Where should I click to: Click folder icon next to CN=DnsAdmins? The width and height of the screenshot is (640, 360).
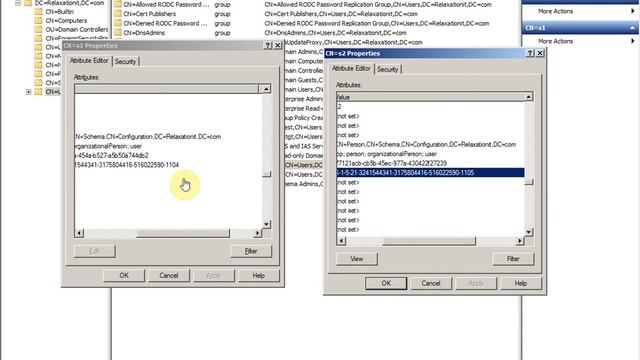pos(118,33)
